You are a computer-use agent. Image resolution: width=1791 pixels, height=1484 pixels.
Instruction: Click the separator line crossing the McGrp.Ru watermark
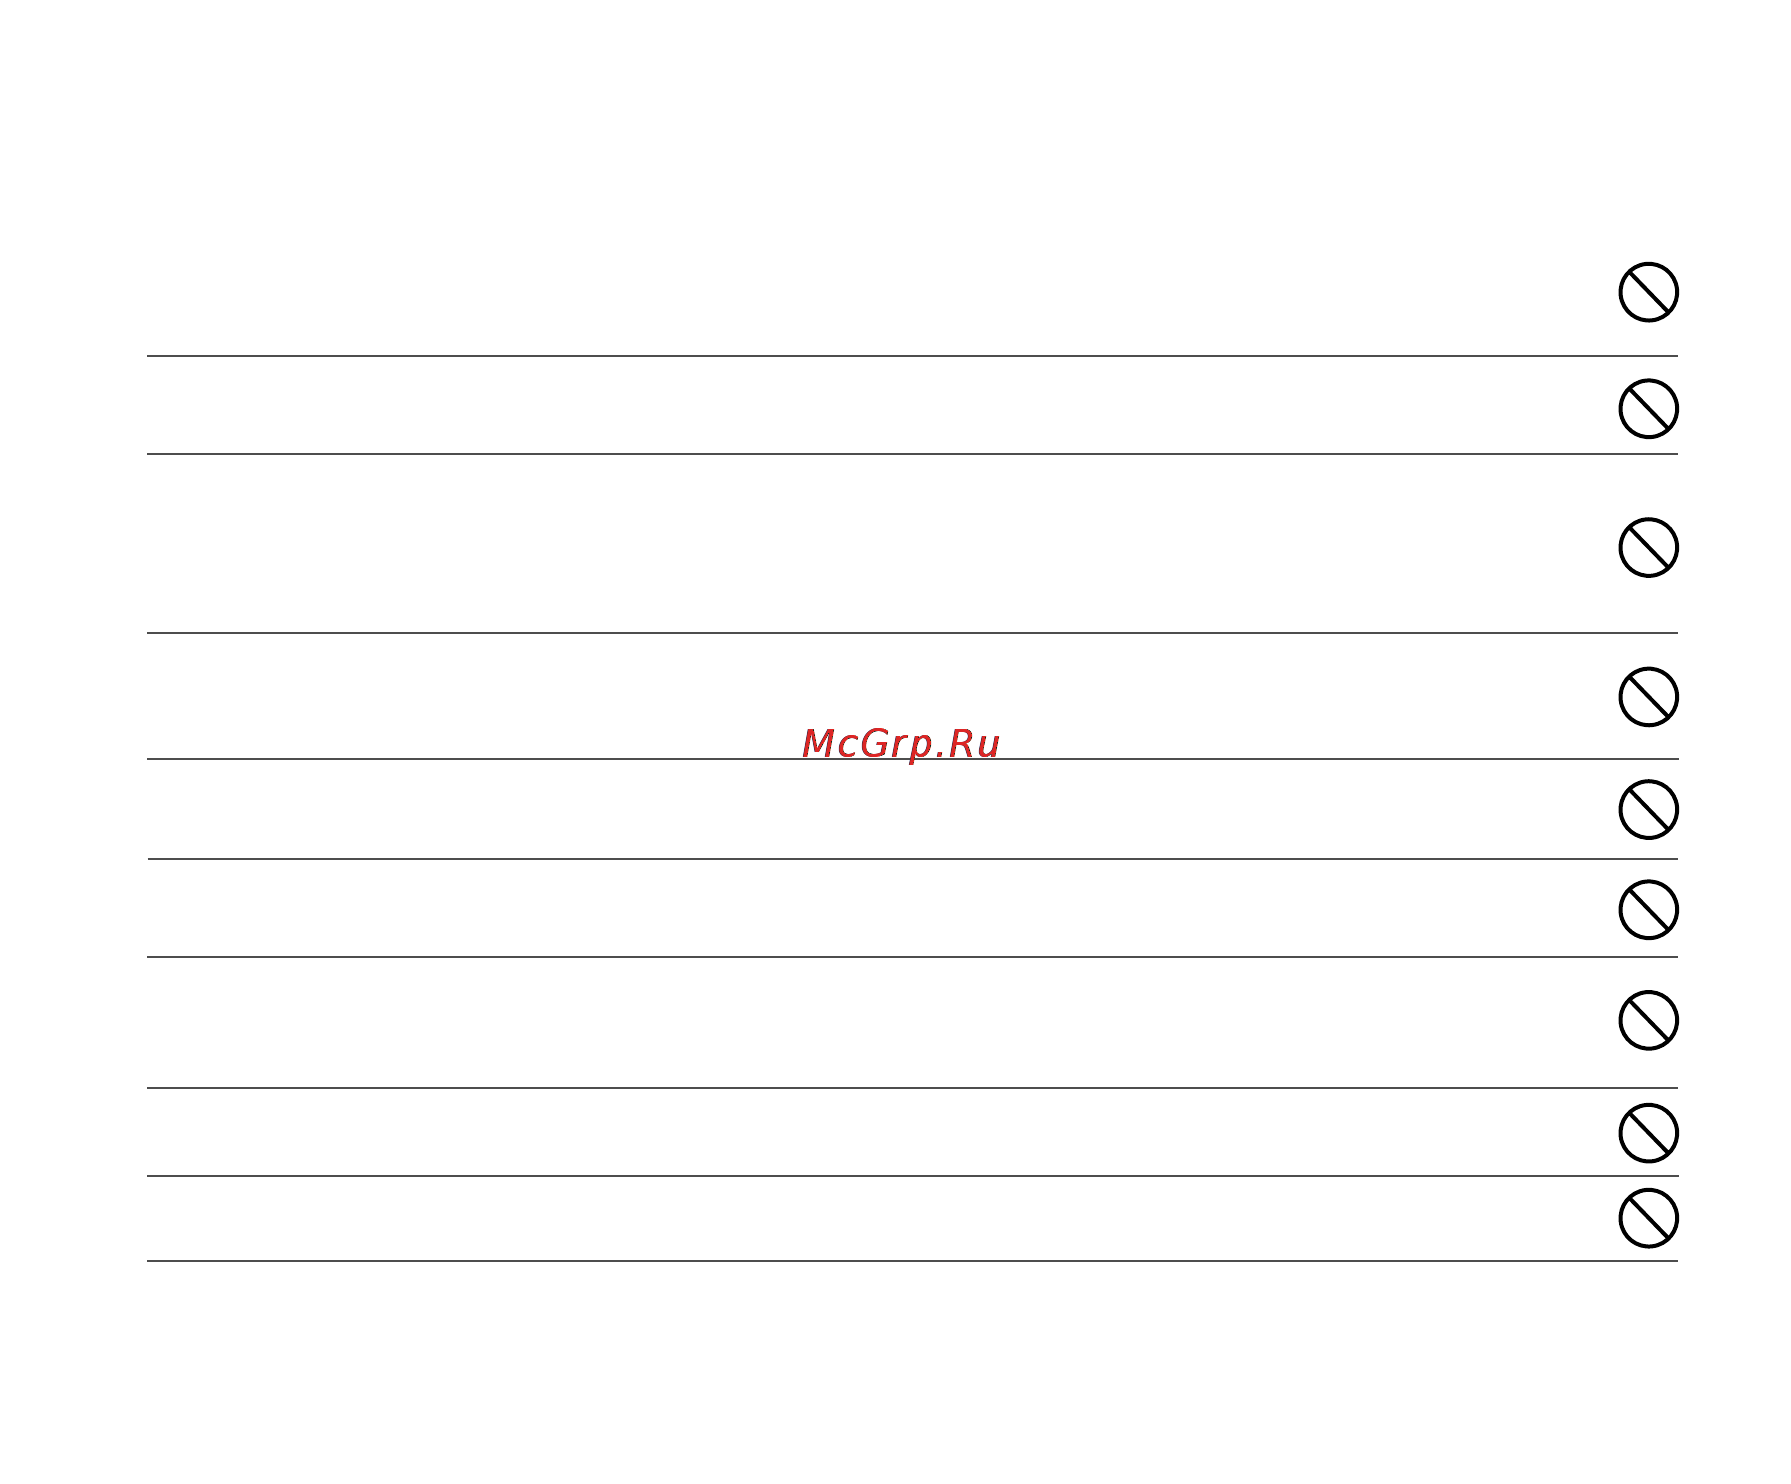point(912,759)
